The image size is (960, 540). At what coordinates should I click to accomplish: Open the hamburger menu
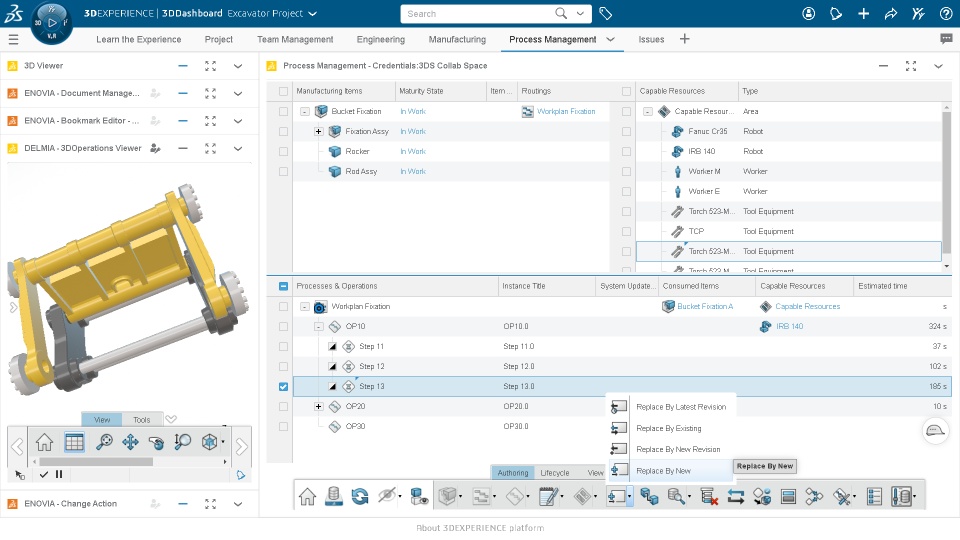tap(13, 39)
